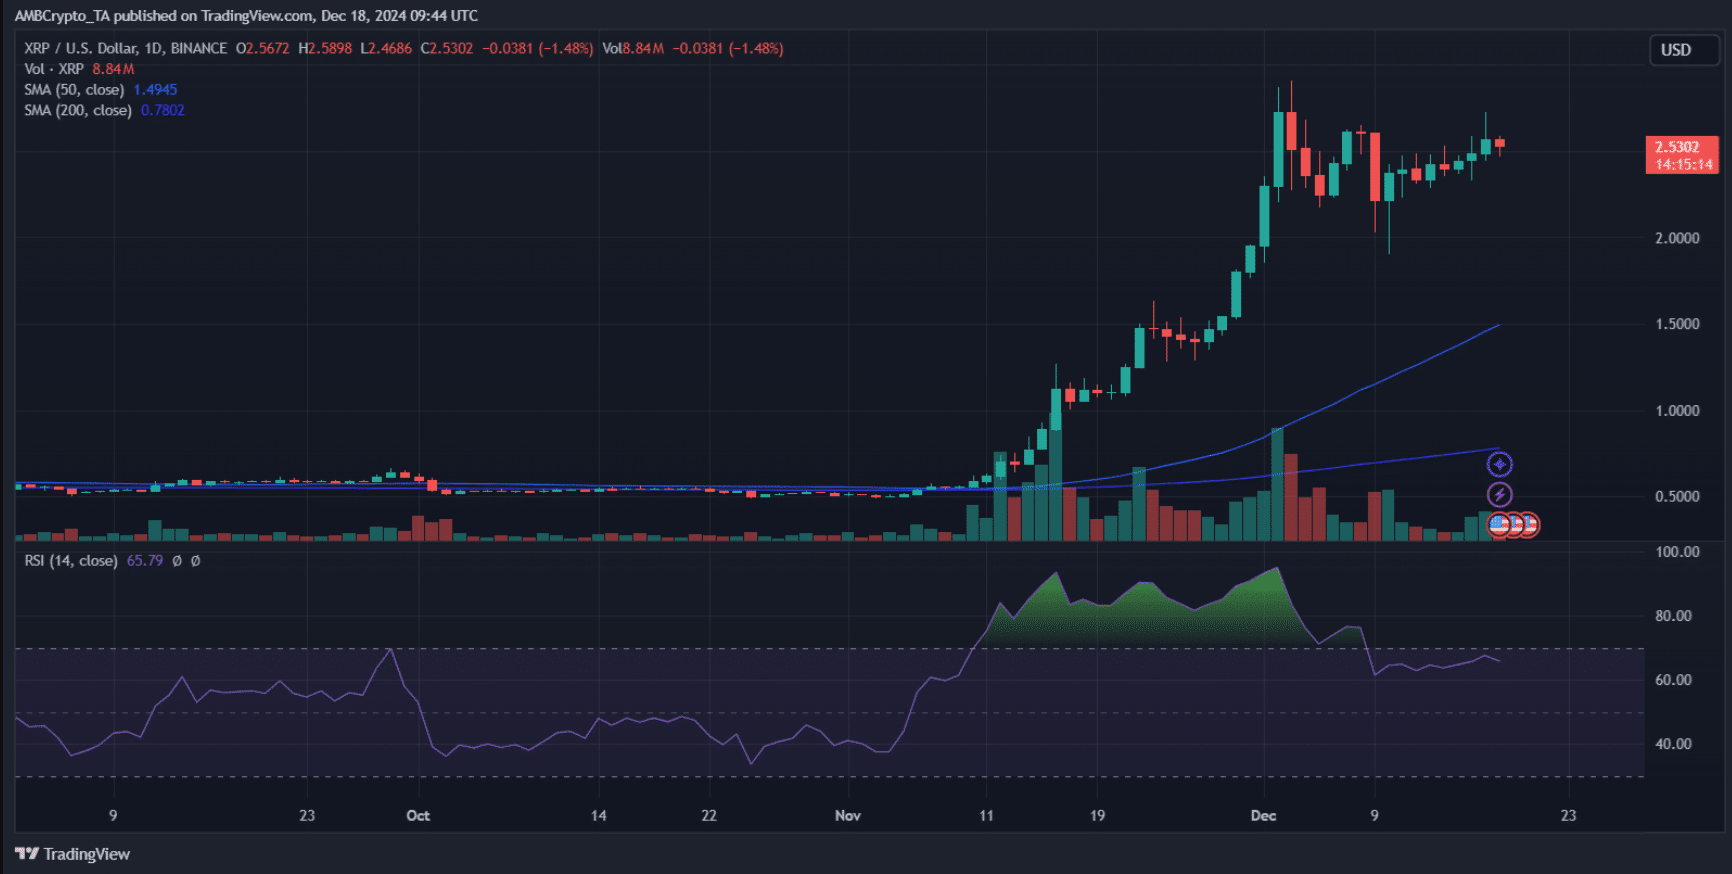
Task: Click the 8.84M value beside Vol · XRP
Action: (x=113, y=69)
